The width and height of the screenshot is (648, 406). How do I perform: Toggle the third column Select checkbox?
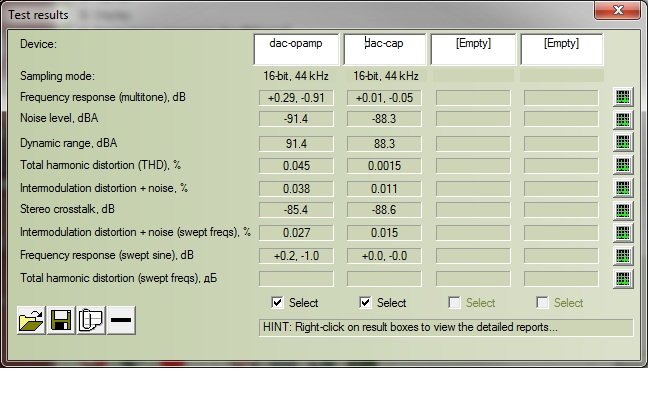454,303
